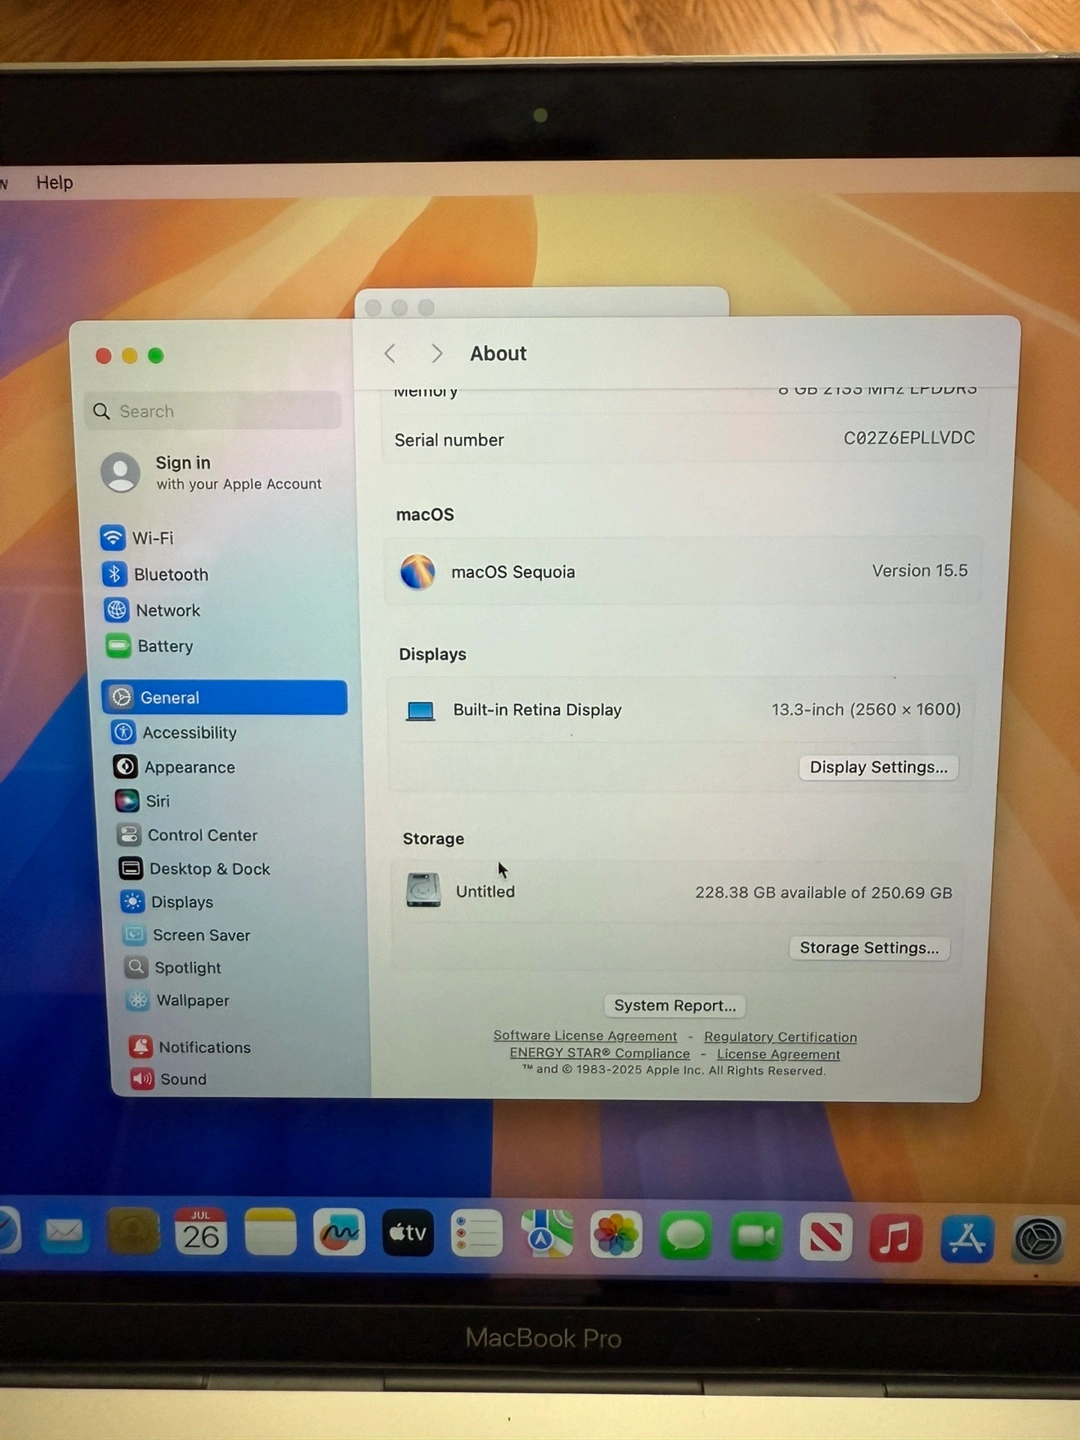The image size is (1080, 1440).
Task: Open the License Agreement link beside ENERGY STAR
Action: point(778,1054)
